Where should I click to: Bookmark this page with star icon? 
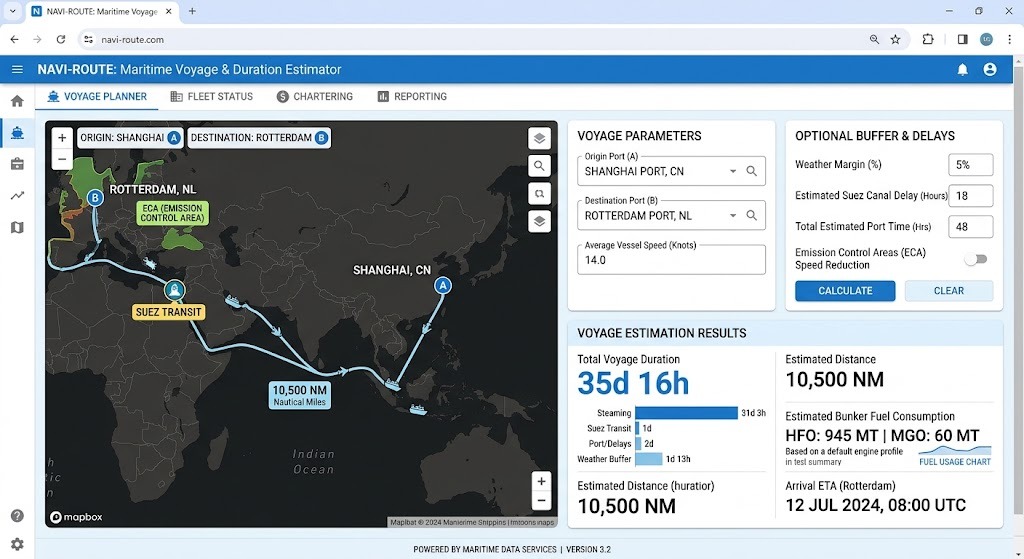tap(895, 39)
